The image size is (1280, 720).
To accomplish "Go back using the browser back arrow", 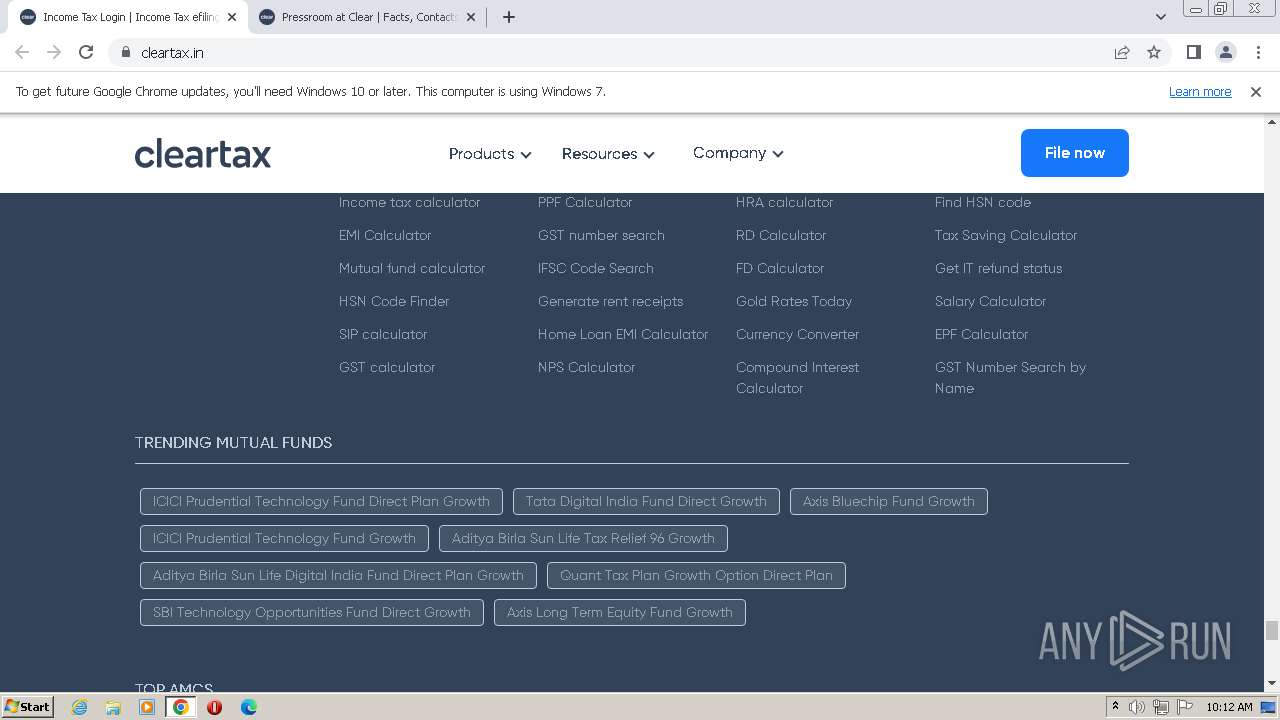I will [x=22, y=52].
